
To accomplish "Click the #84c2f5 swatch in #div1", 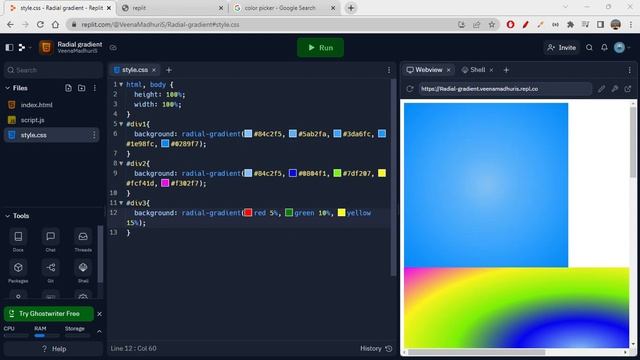I will [x=248, y=133].
